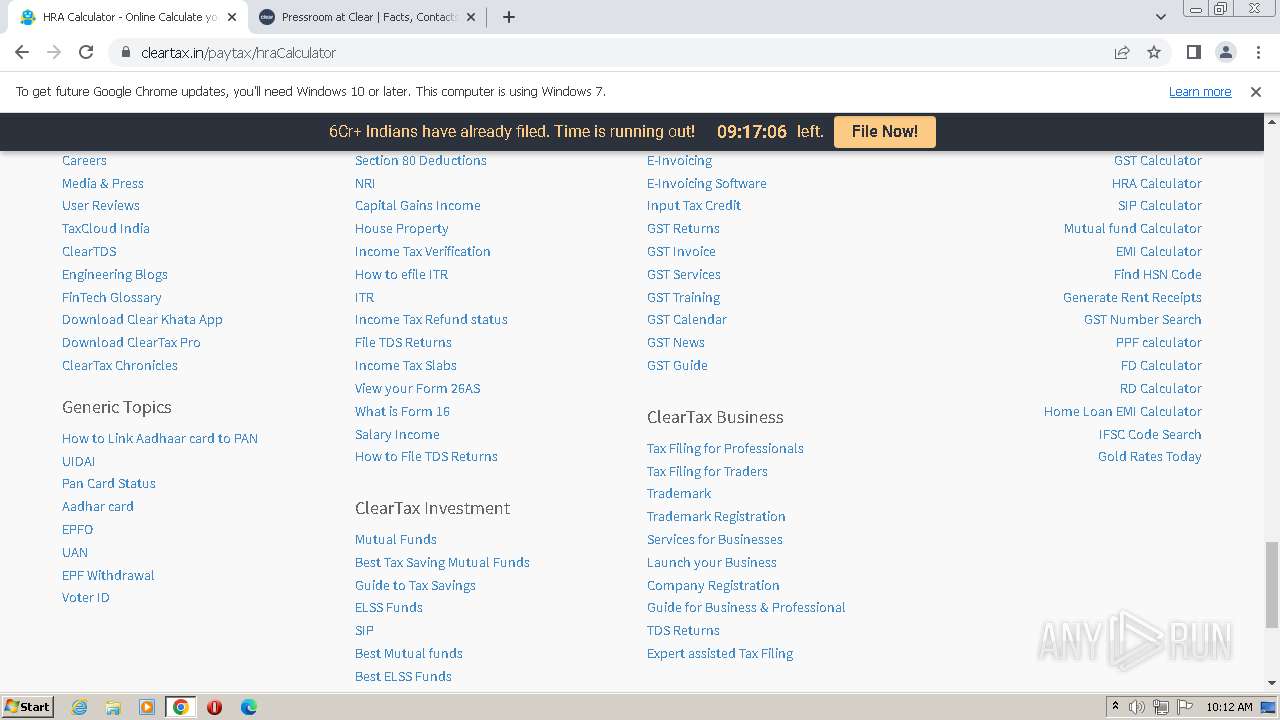Image resolution: width=1280 pixels, height=720 pixels.
Task: Open the How to Link Aadhaar card to PAN link
Action: 160,438
